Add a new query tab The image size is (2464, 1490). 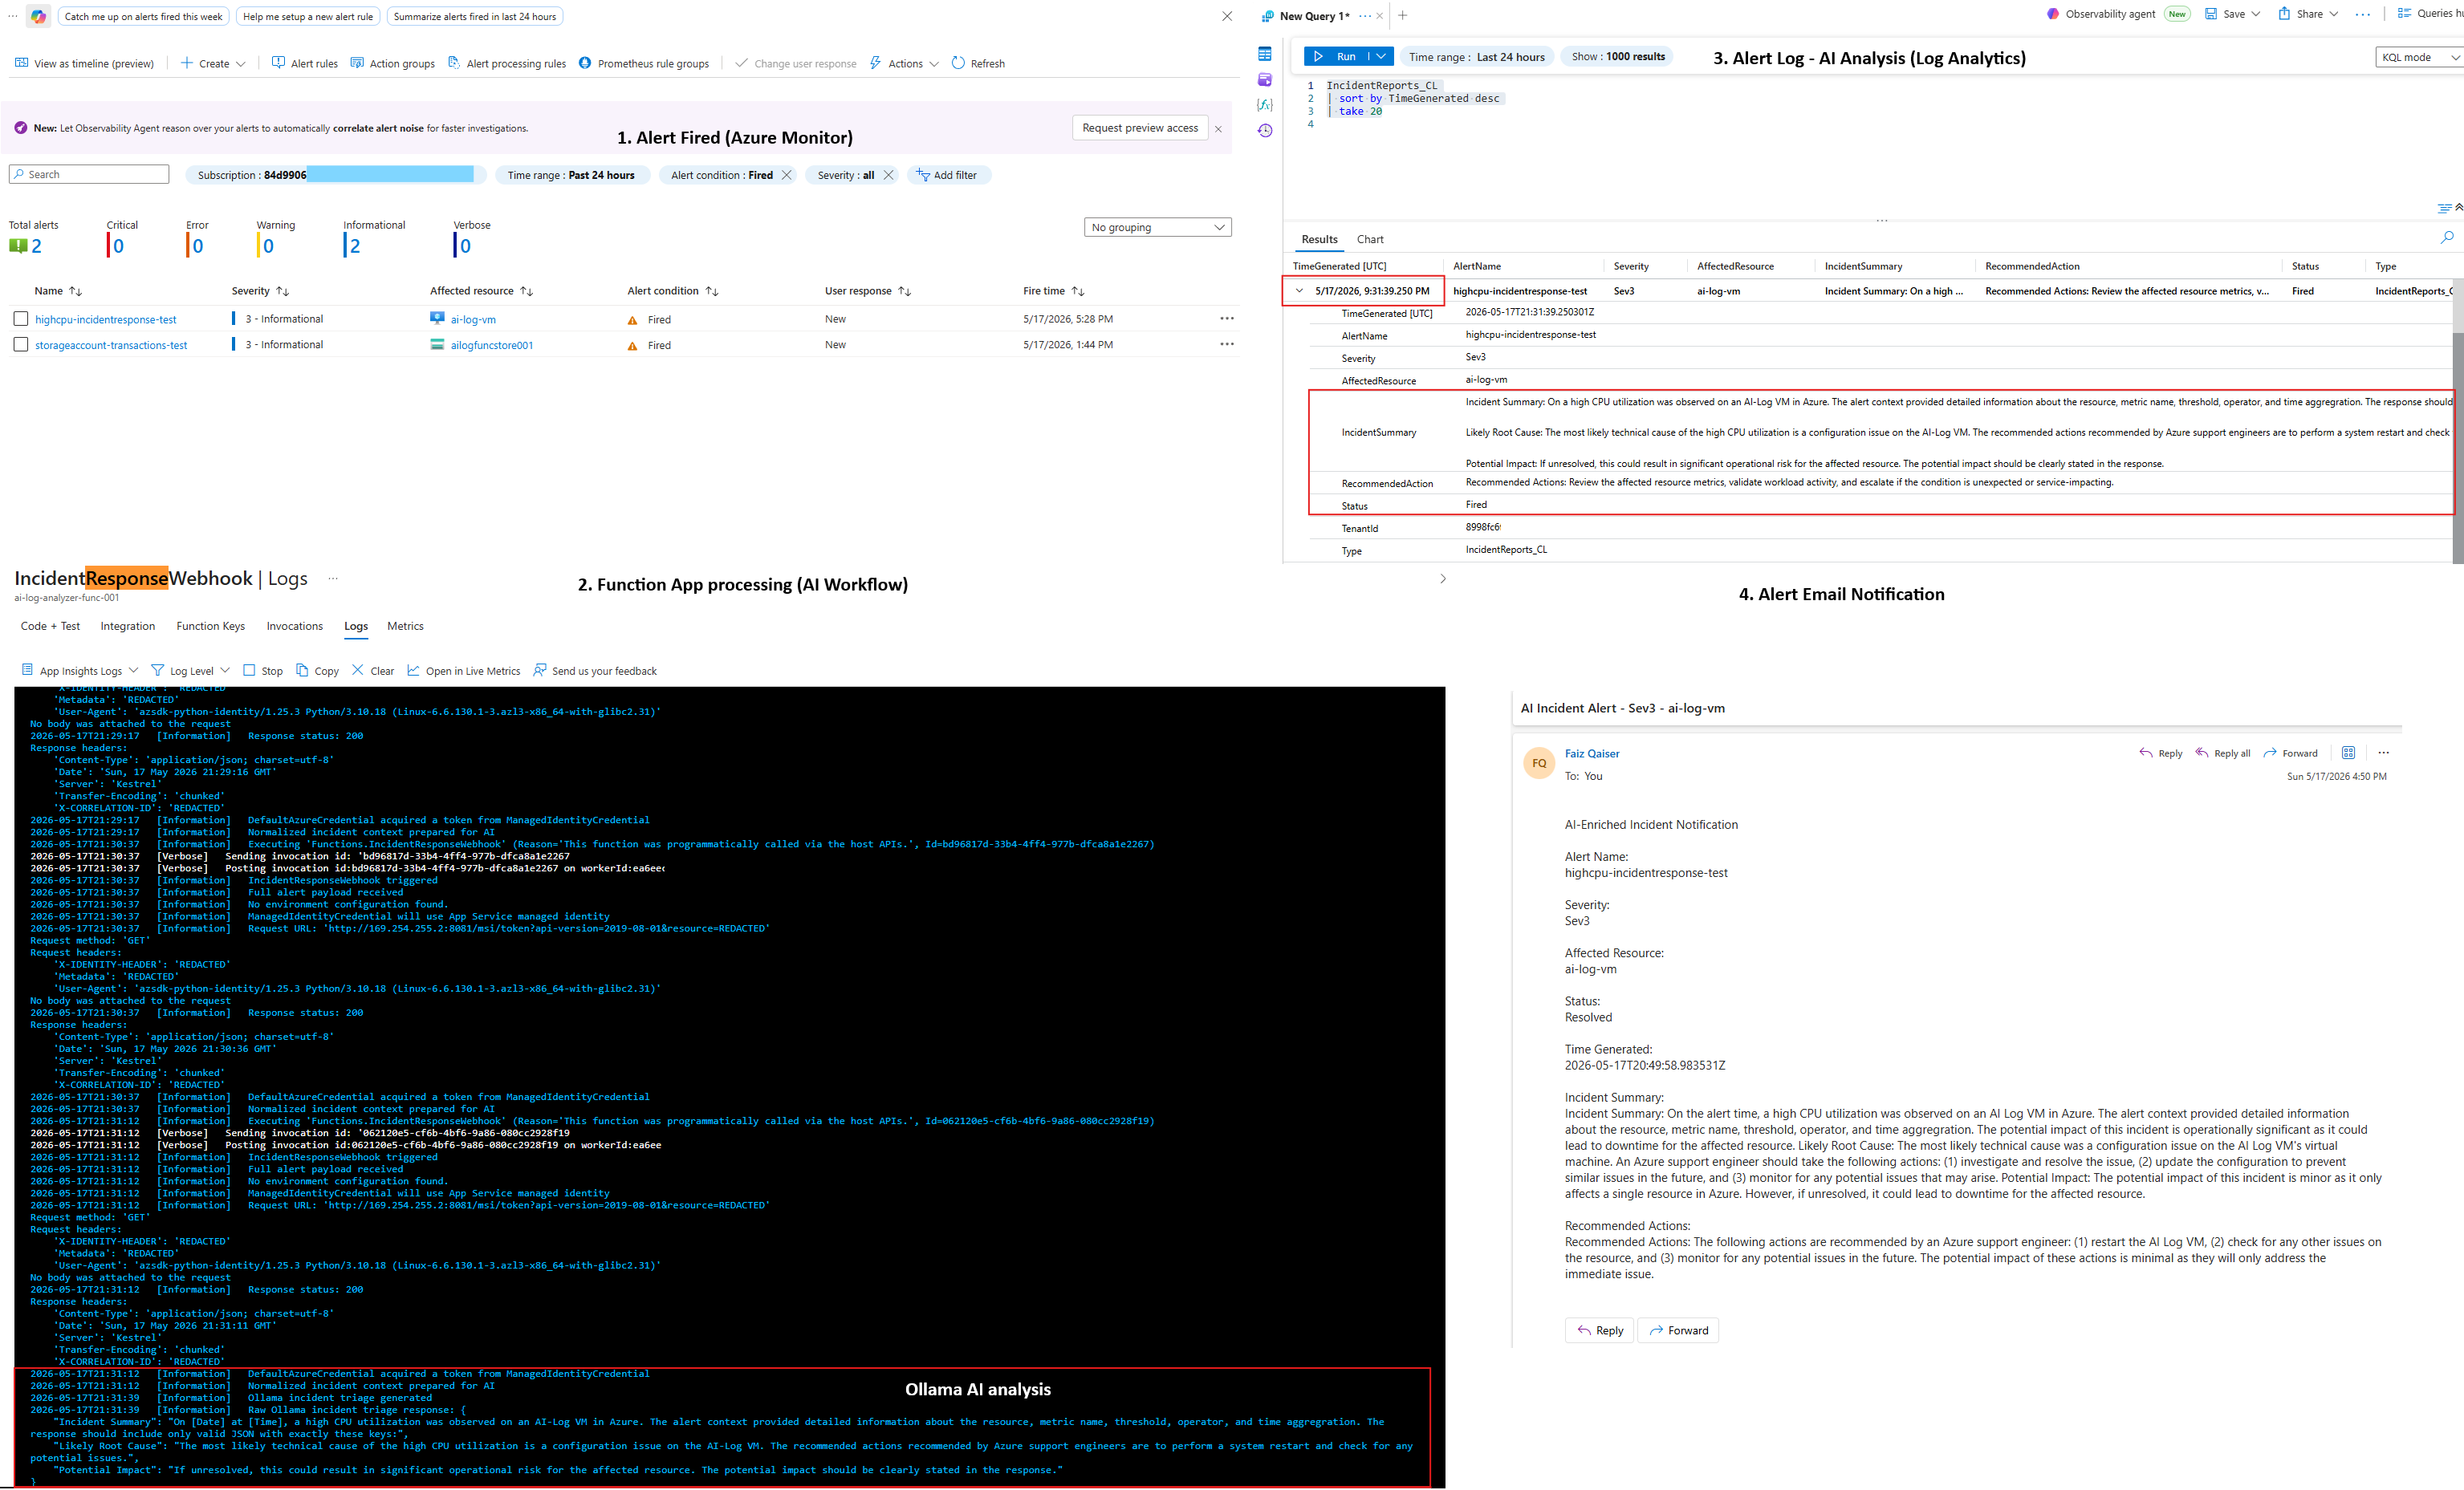coord(1402,15)
